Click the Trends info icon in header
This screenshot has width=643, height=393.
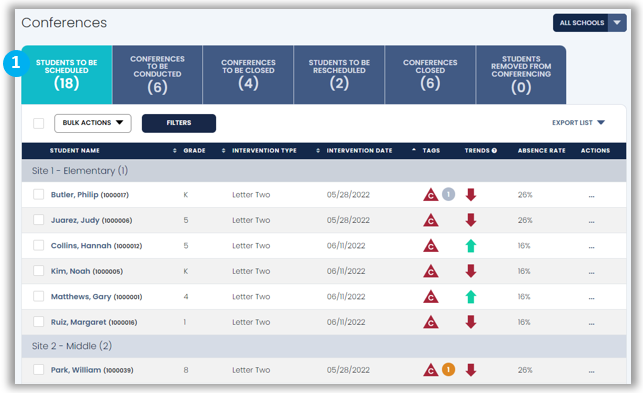coord(494,151)
